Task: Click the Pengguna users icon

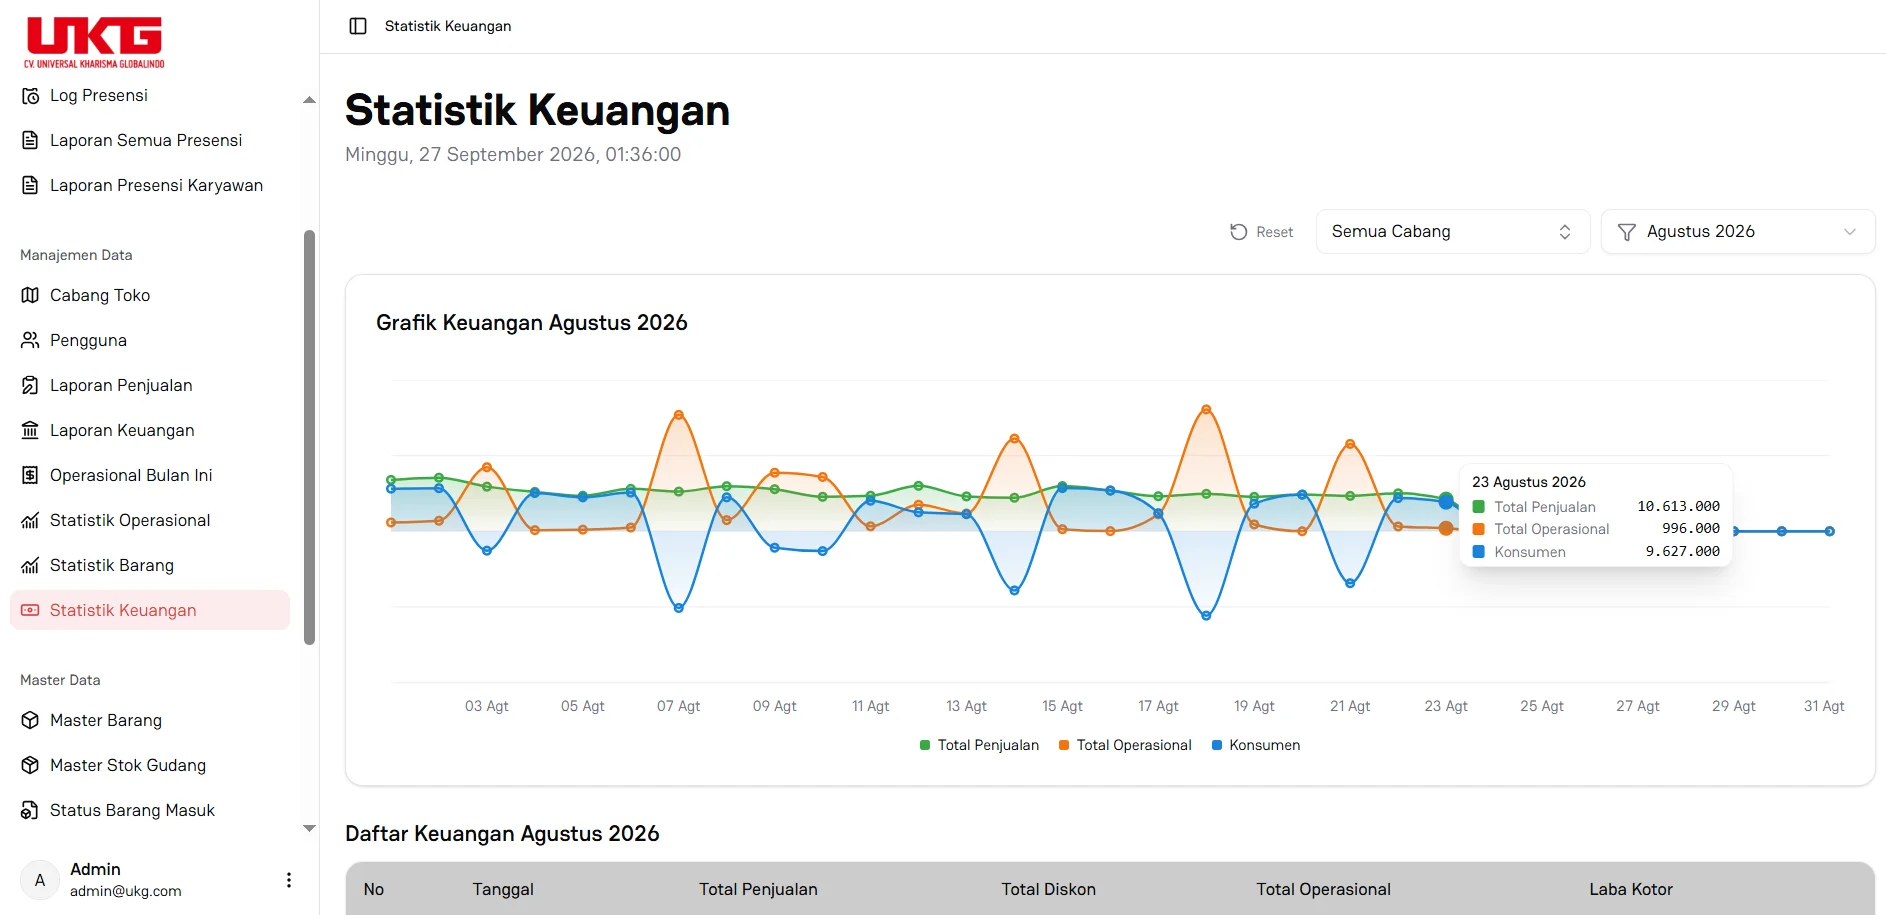Action: click(x=30, y=341)
